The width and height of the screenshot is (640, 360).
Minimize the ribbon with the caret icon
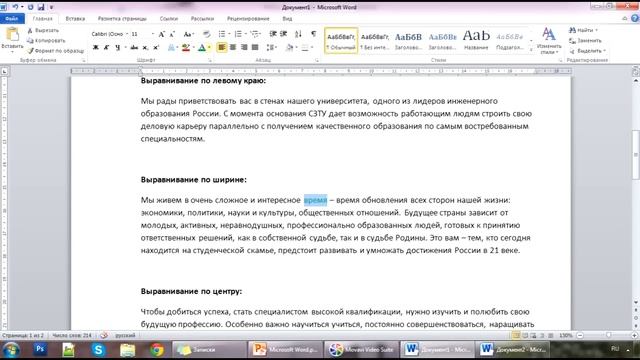click(x=624, y=18)
